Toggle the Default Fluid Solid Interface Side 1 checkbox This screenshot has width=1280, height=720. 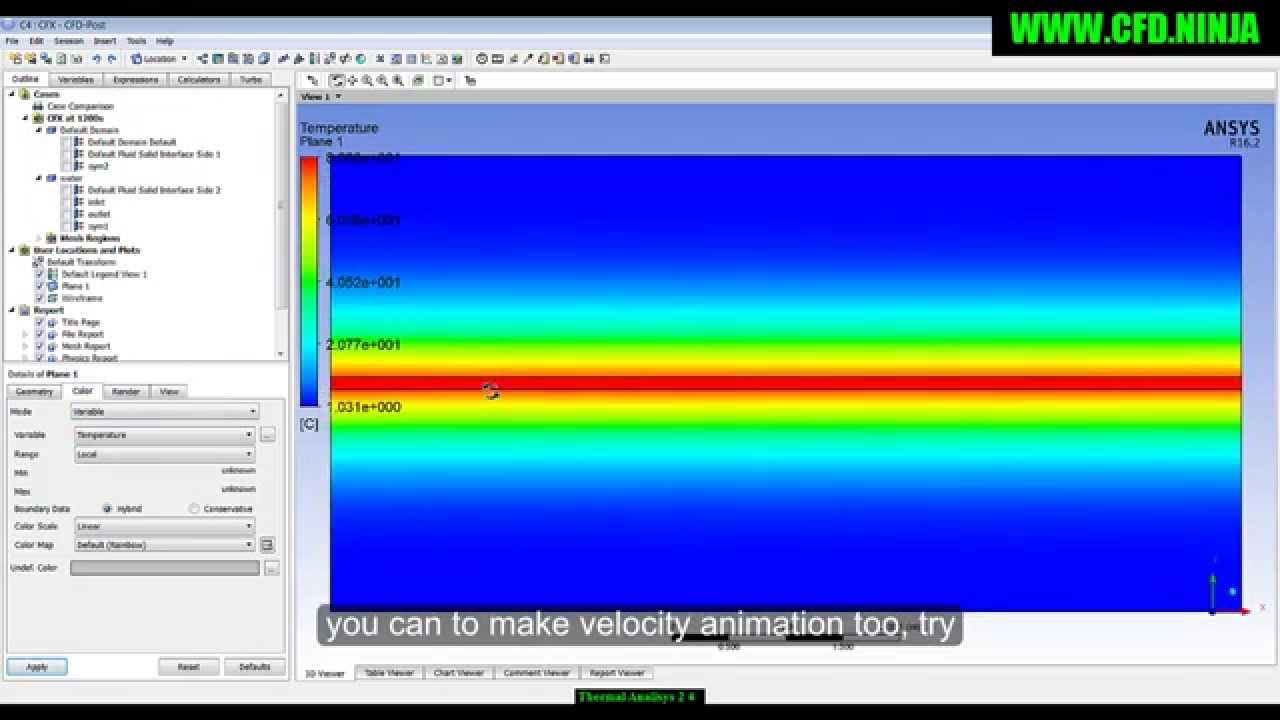coord(66,154)
